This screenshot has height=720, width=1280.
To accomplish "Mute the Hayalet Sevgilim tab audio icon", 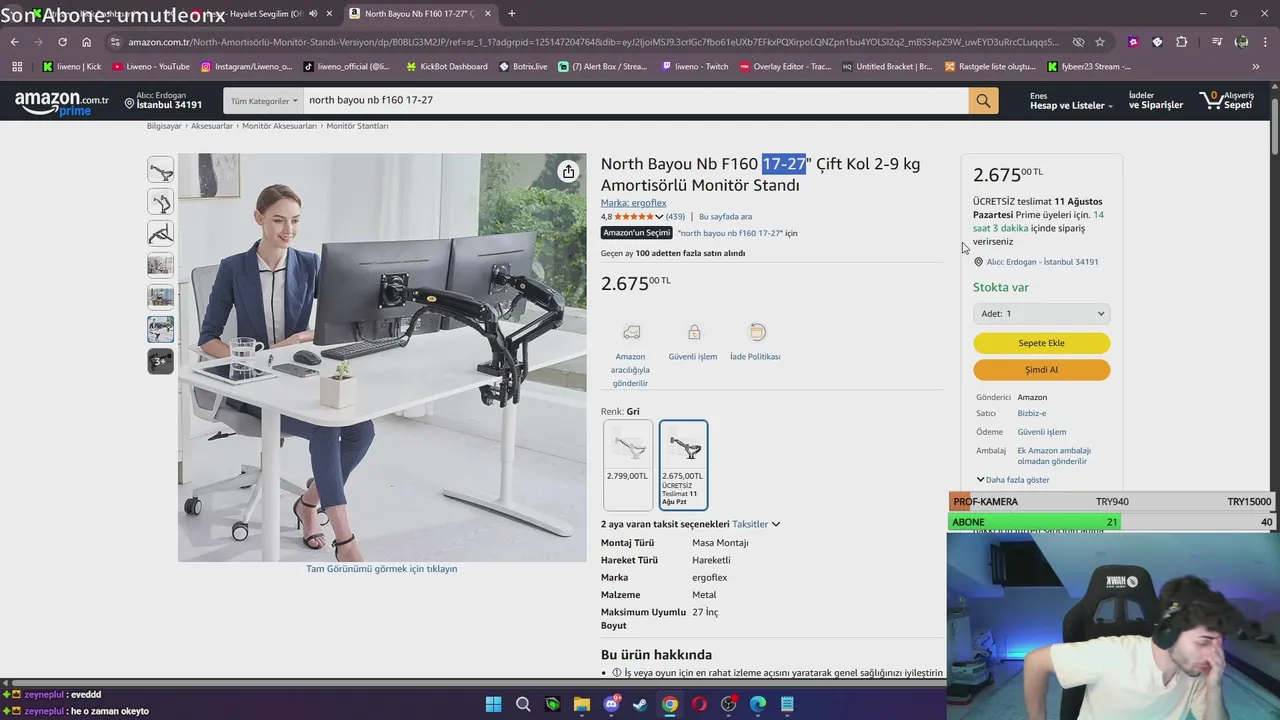I will pos(313,14).
